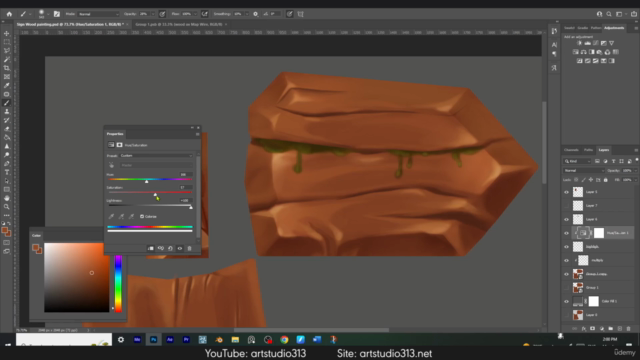The image size is (640, 360).
Task: Hide the multiply layer
Action: (x=566, y=260)
